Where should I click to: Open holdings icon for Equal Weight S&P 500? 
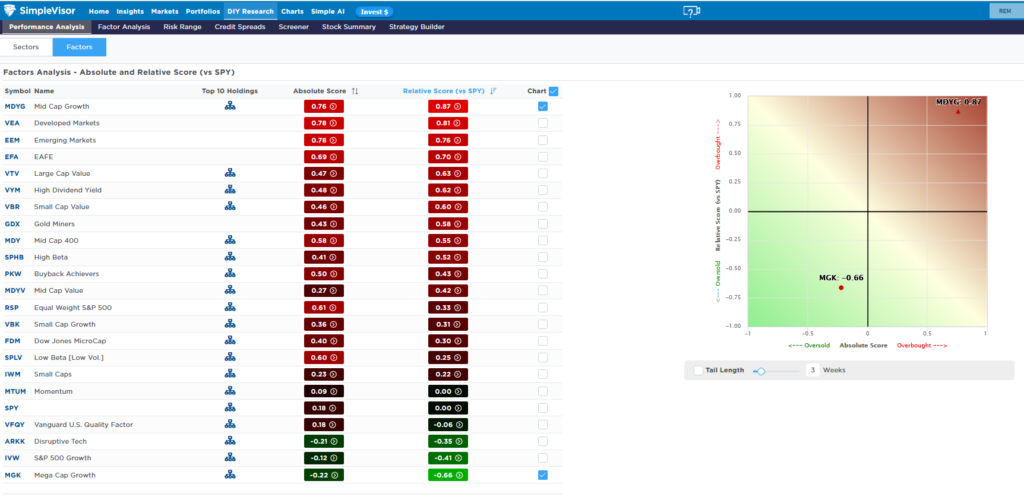click(x=229, y=307)
